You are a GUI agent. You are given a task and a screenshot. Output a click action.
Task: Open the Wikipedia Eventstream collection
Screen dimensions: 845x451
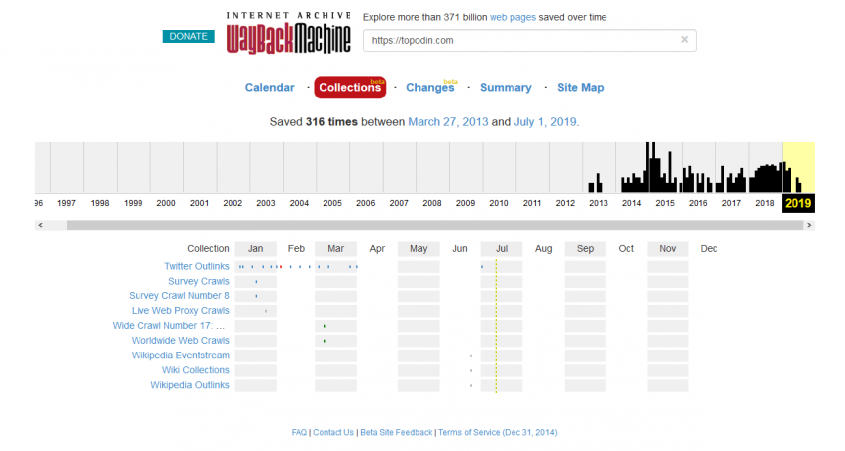tap(180, 355)
